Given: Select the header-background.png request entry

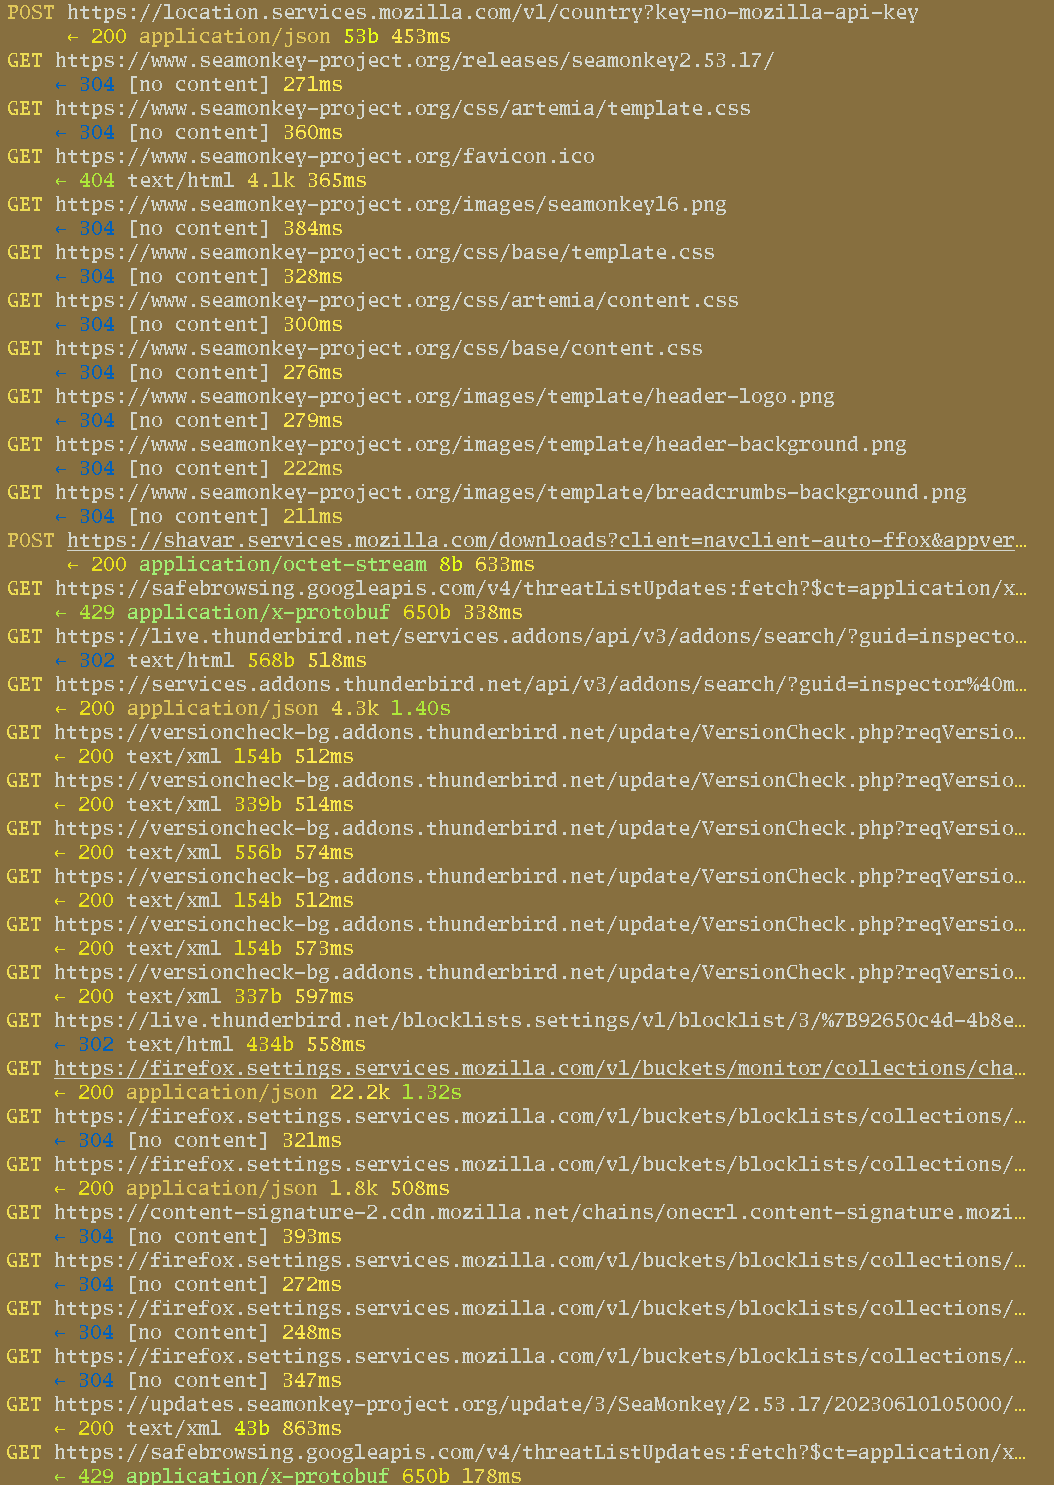Looking at the screenshot, I should click(480, 444).
